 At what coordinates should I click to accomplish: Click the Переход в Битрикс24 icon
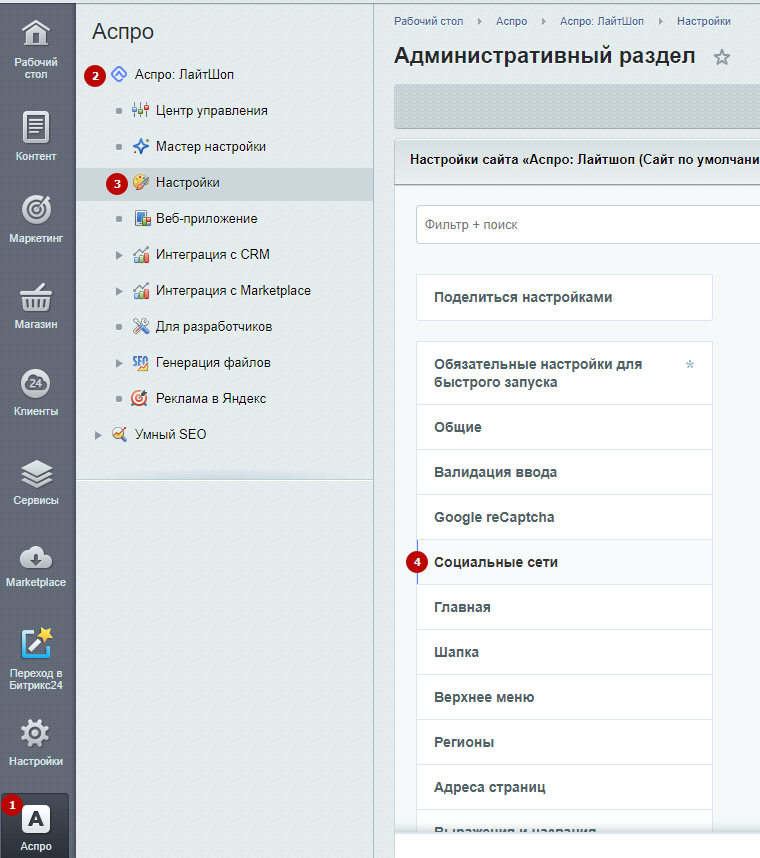pos(36,643)
